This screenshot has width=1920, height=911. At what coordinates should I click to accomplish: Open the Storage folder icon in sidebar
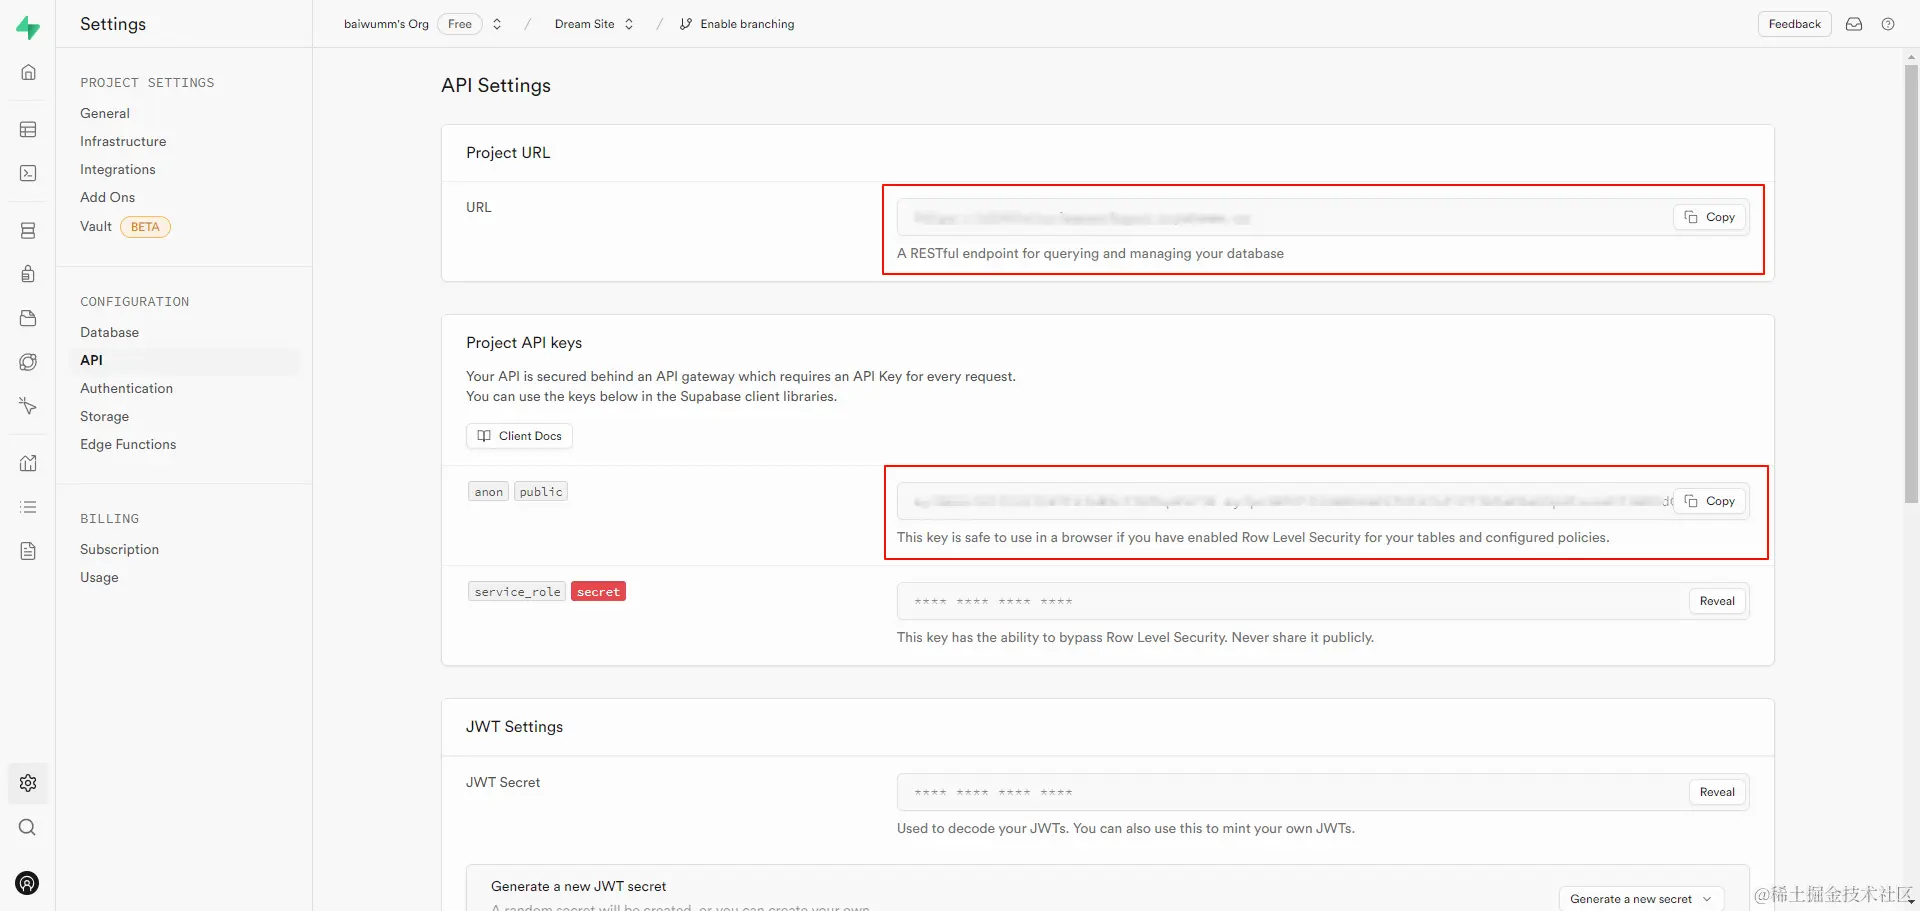28,318
